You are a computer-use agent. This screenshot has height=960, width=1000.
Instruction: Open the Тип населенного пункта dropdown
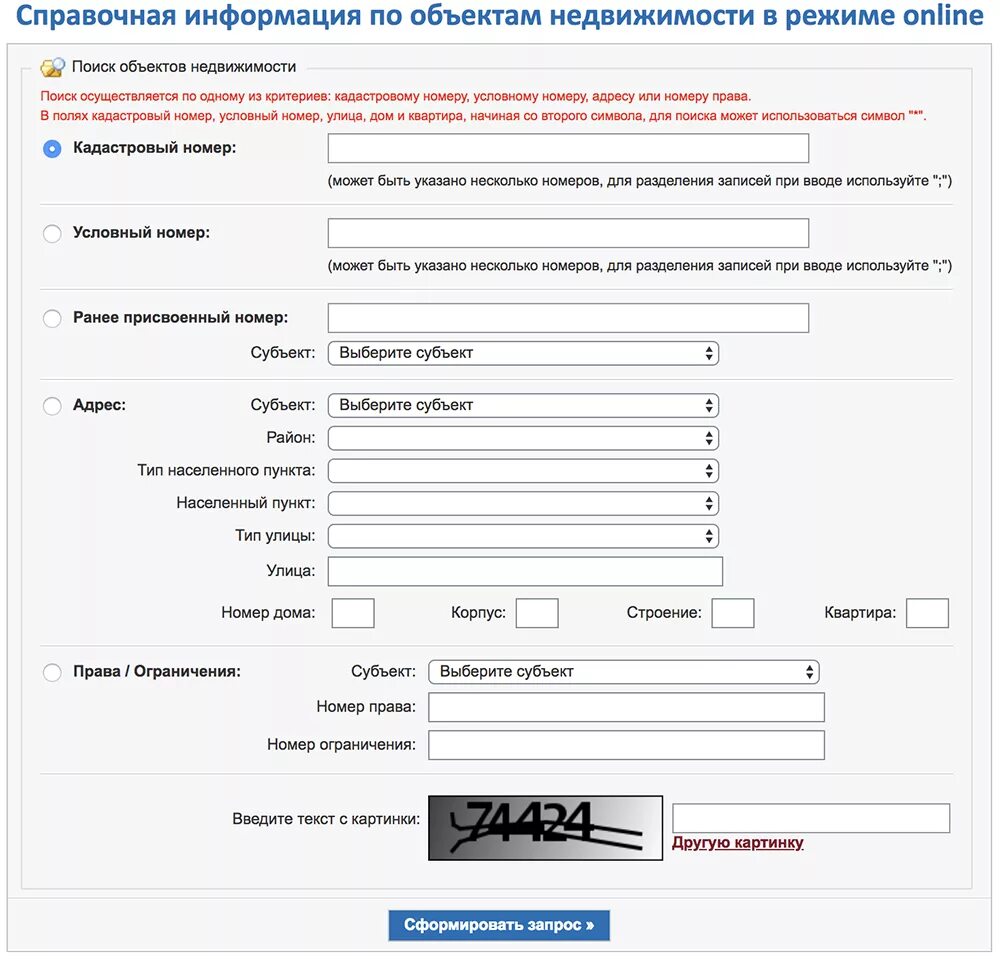coord(523,471)
